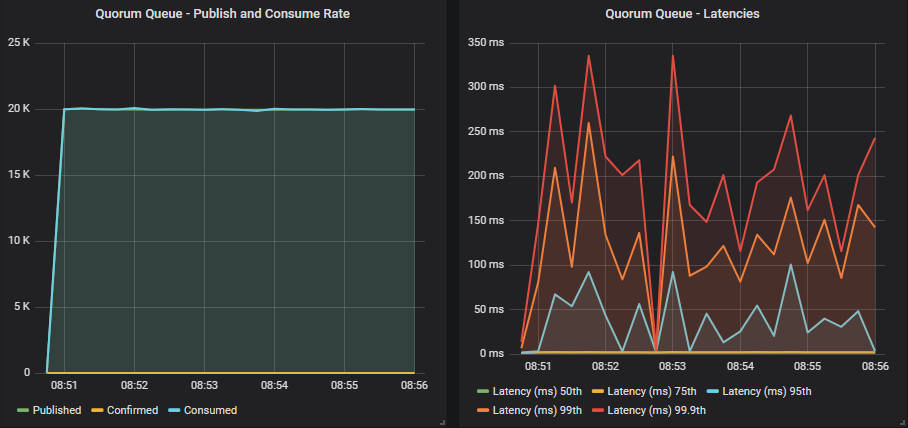Toggle the Published series legend label

coord(56,410)
